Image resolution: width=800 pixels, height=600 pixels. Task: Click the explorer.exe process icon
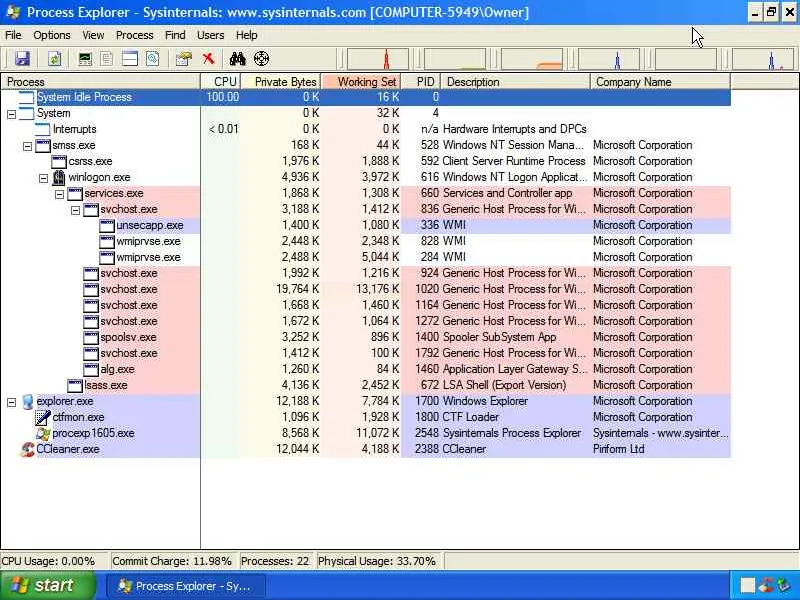pyautogui.click(x=28, y=402)
